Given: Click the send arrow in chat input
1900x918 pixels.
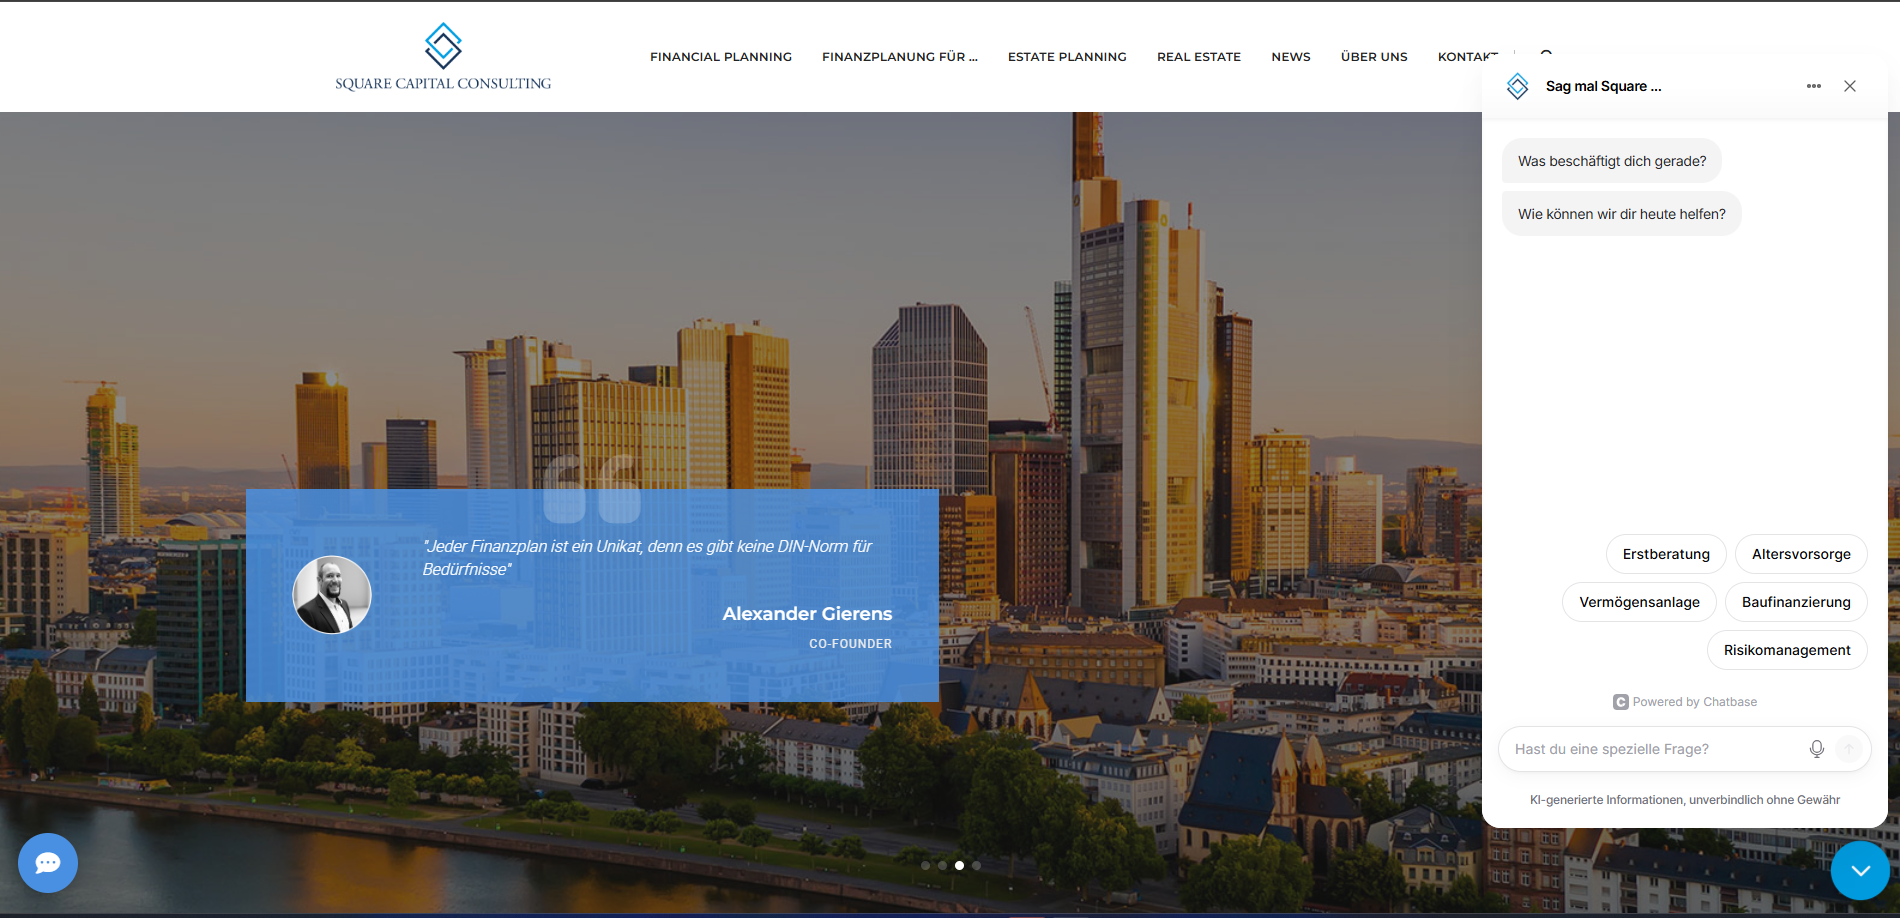Looking at the screenshot, I should coord(1847,748).
